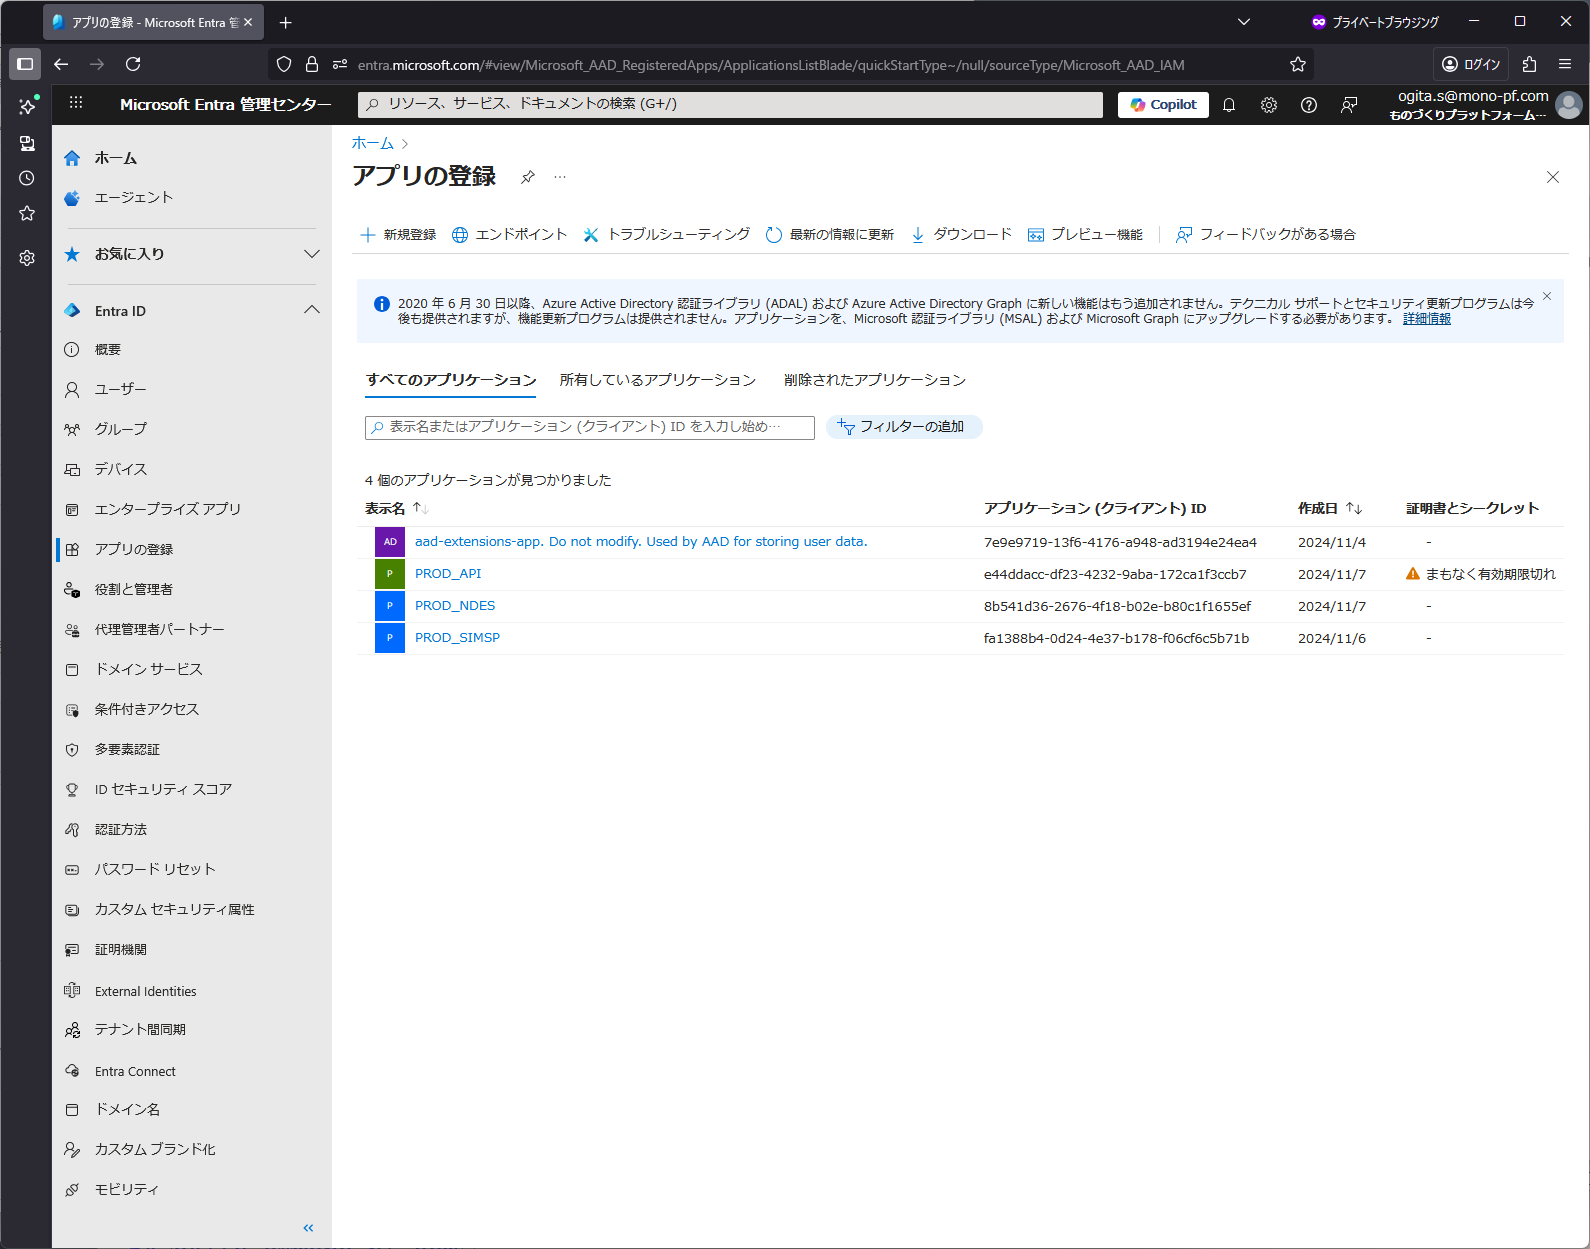Switch to 所有しているアプリケーション tab
Viewport: 1590px width, 1249px height.
click(658, 380)
